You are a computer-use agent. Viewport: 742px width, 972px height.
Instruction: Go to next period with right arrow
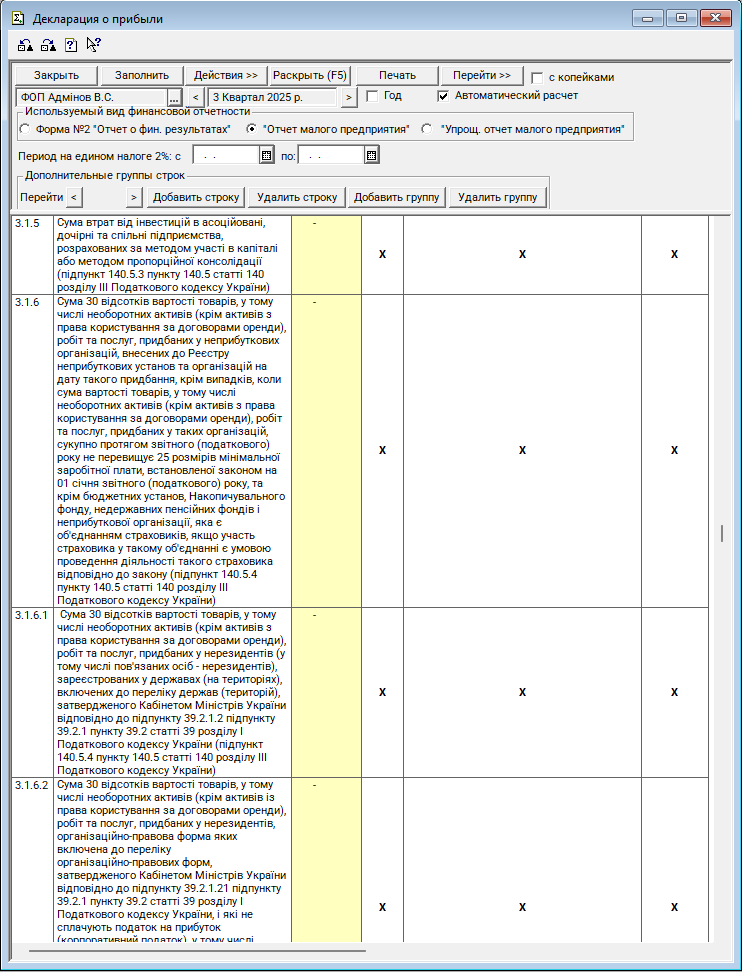pos(348,97)
